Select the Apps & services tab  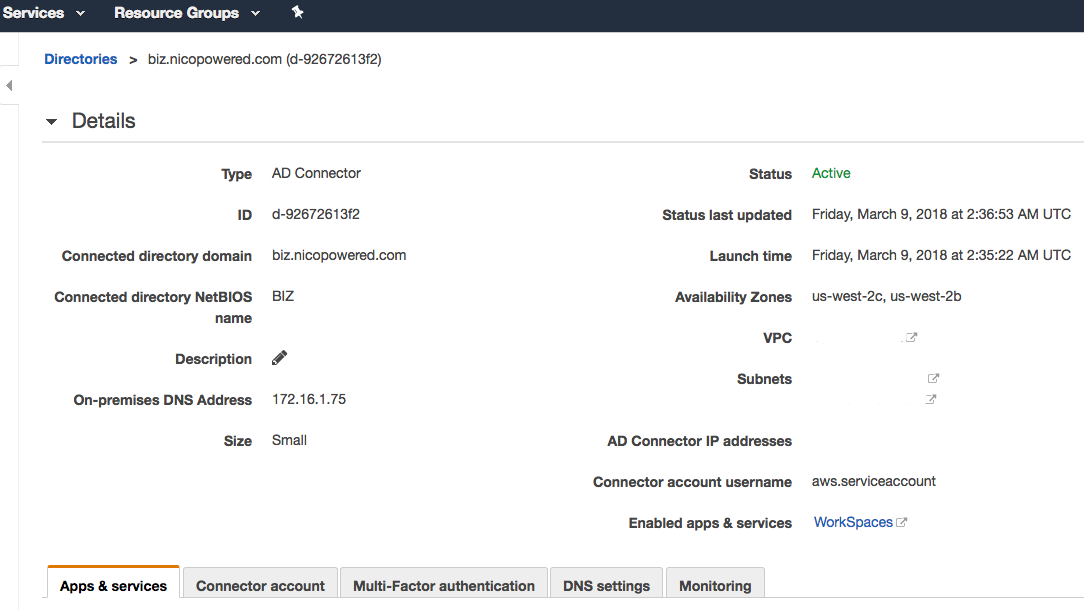(x=113, y=586)
